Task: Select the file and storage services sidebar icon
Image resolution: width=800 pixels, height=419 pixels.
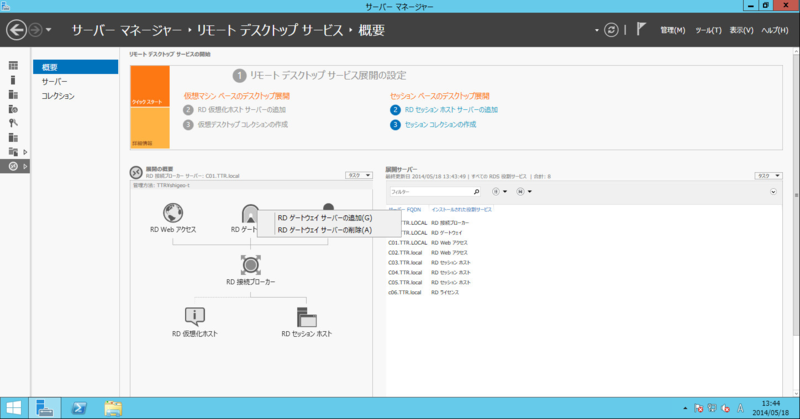Action: 13,152
